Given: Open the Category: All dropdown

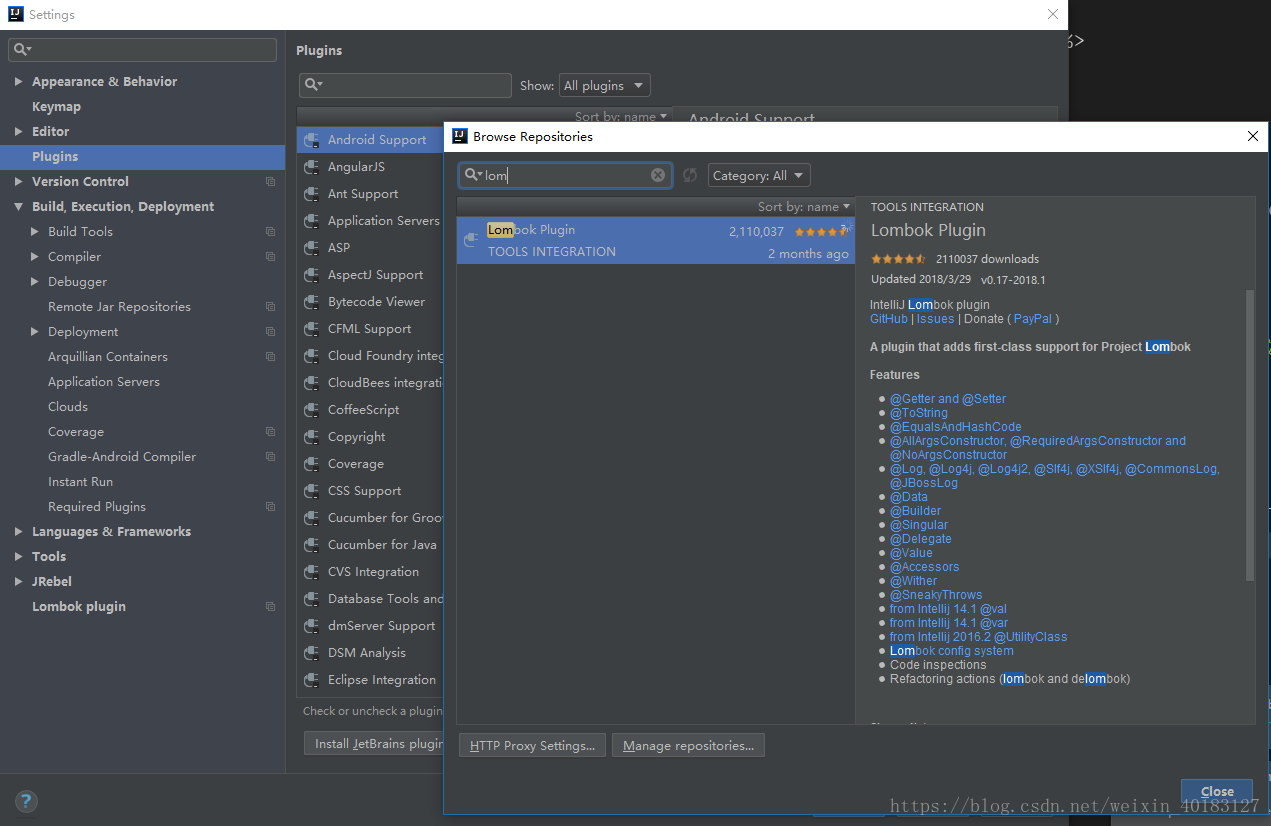Looking at the screenshot, I should coord(758,174).
